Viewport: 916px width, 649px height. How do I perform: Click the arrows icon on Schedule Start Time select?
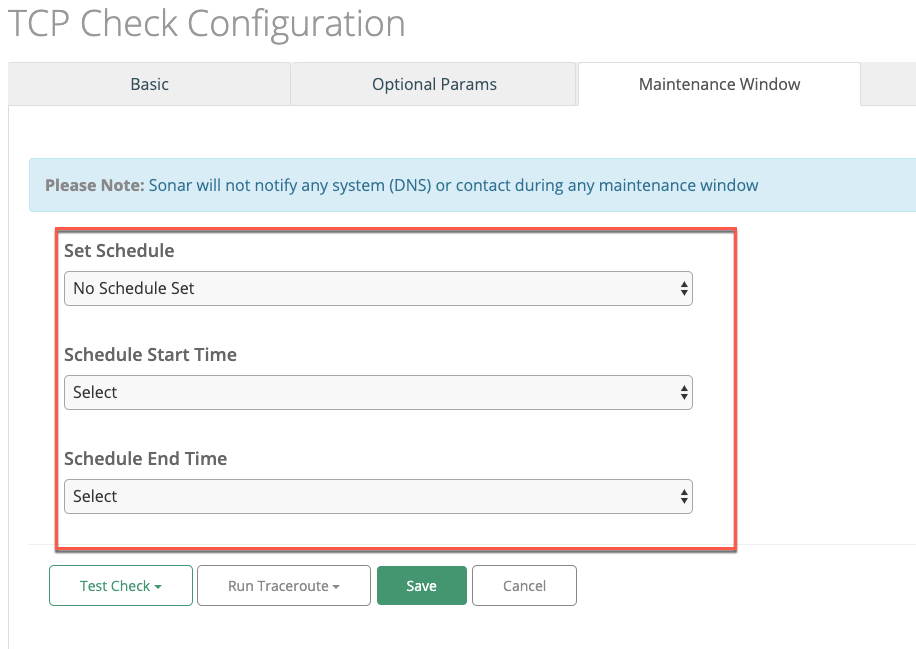684,393
